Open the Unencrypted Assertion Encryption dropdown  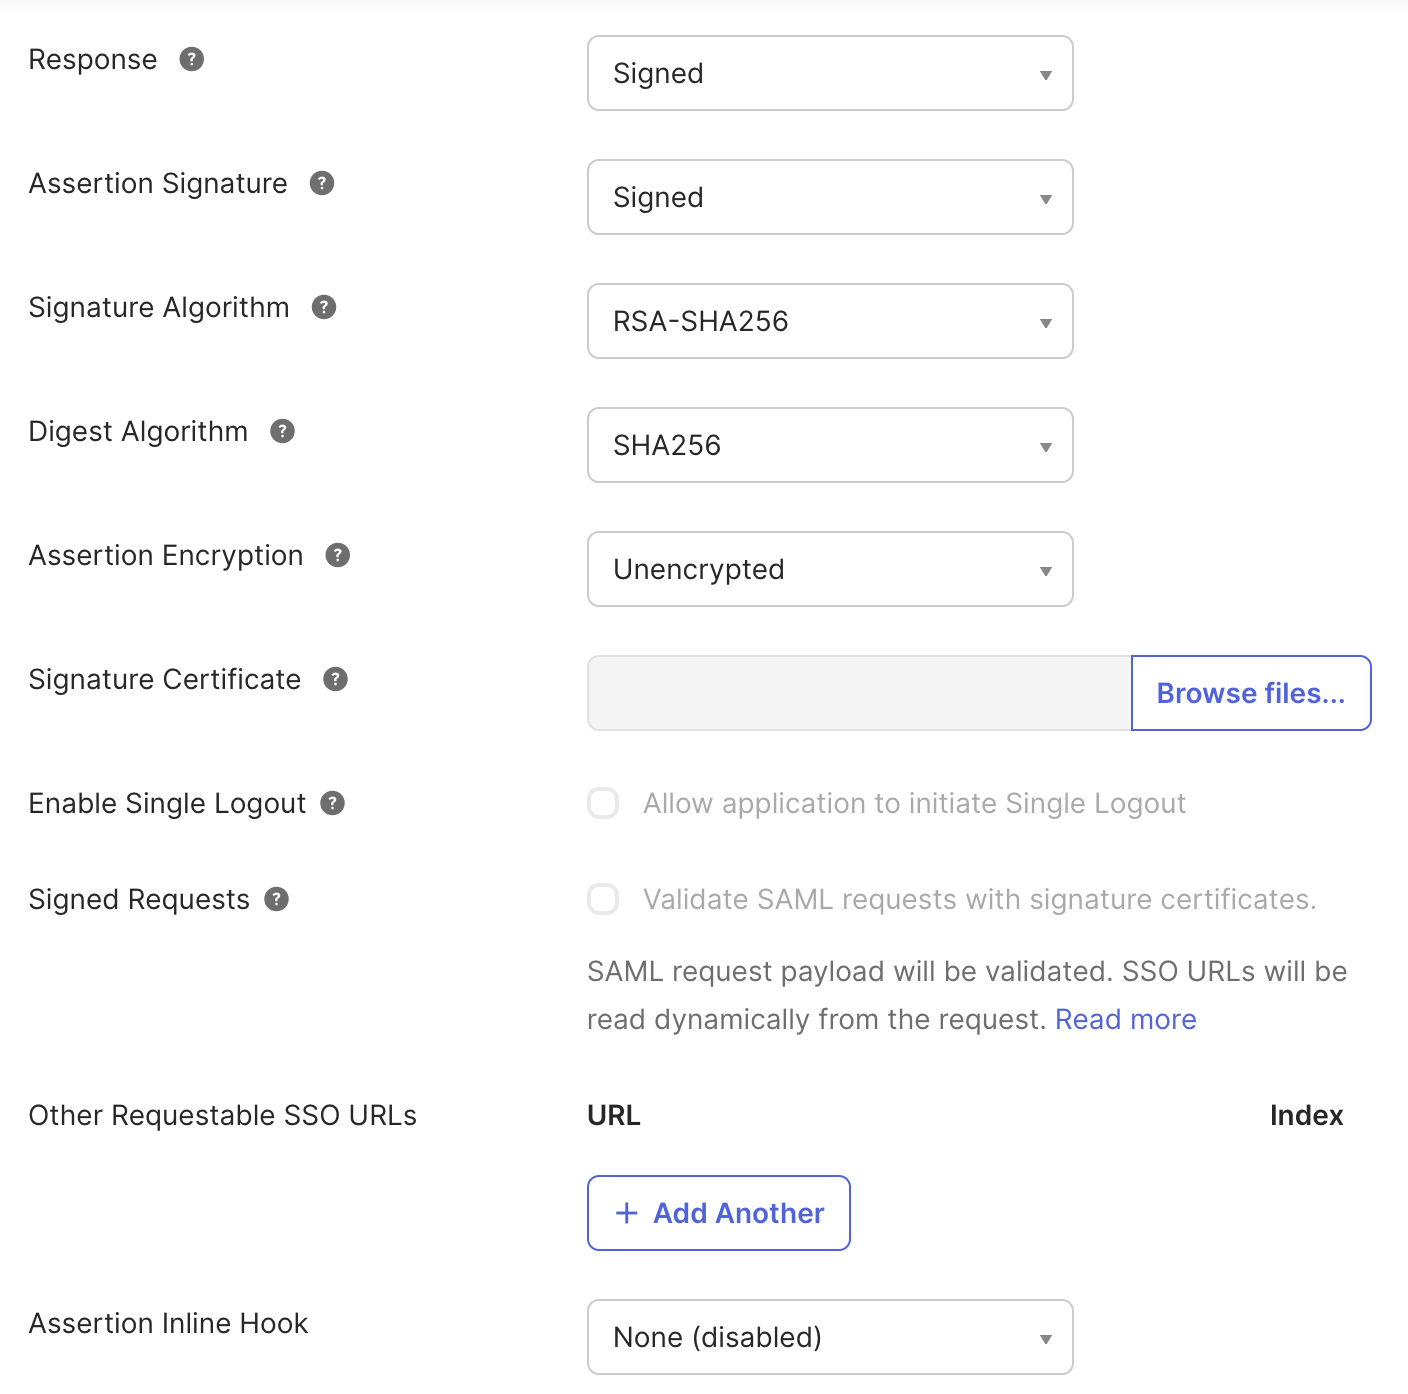coord(830,569)
